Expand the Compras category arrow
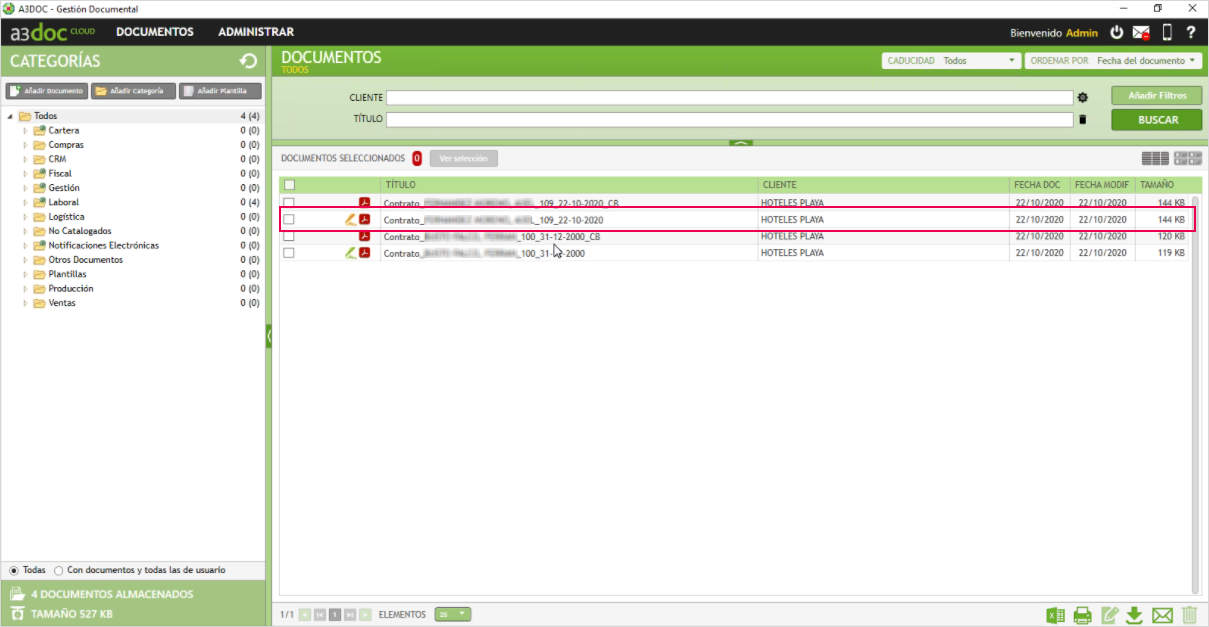The width and height of the screenshot is (1209, 627). coord(26,145)
